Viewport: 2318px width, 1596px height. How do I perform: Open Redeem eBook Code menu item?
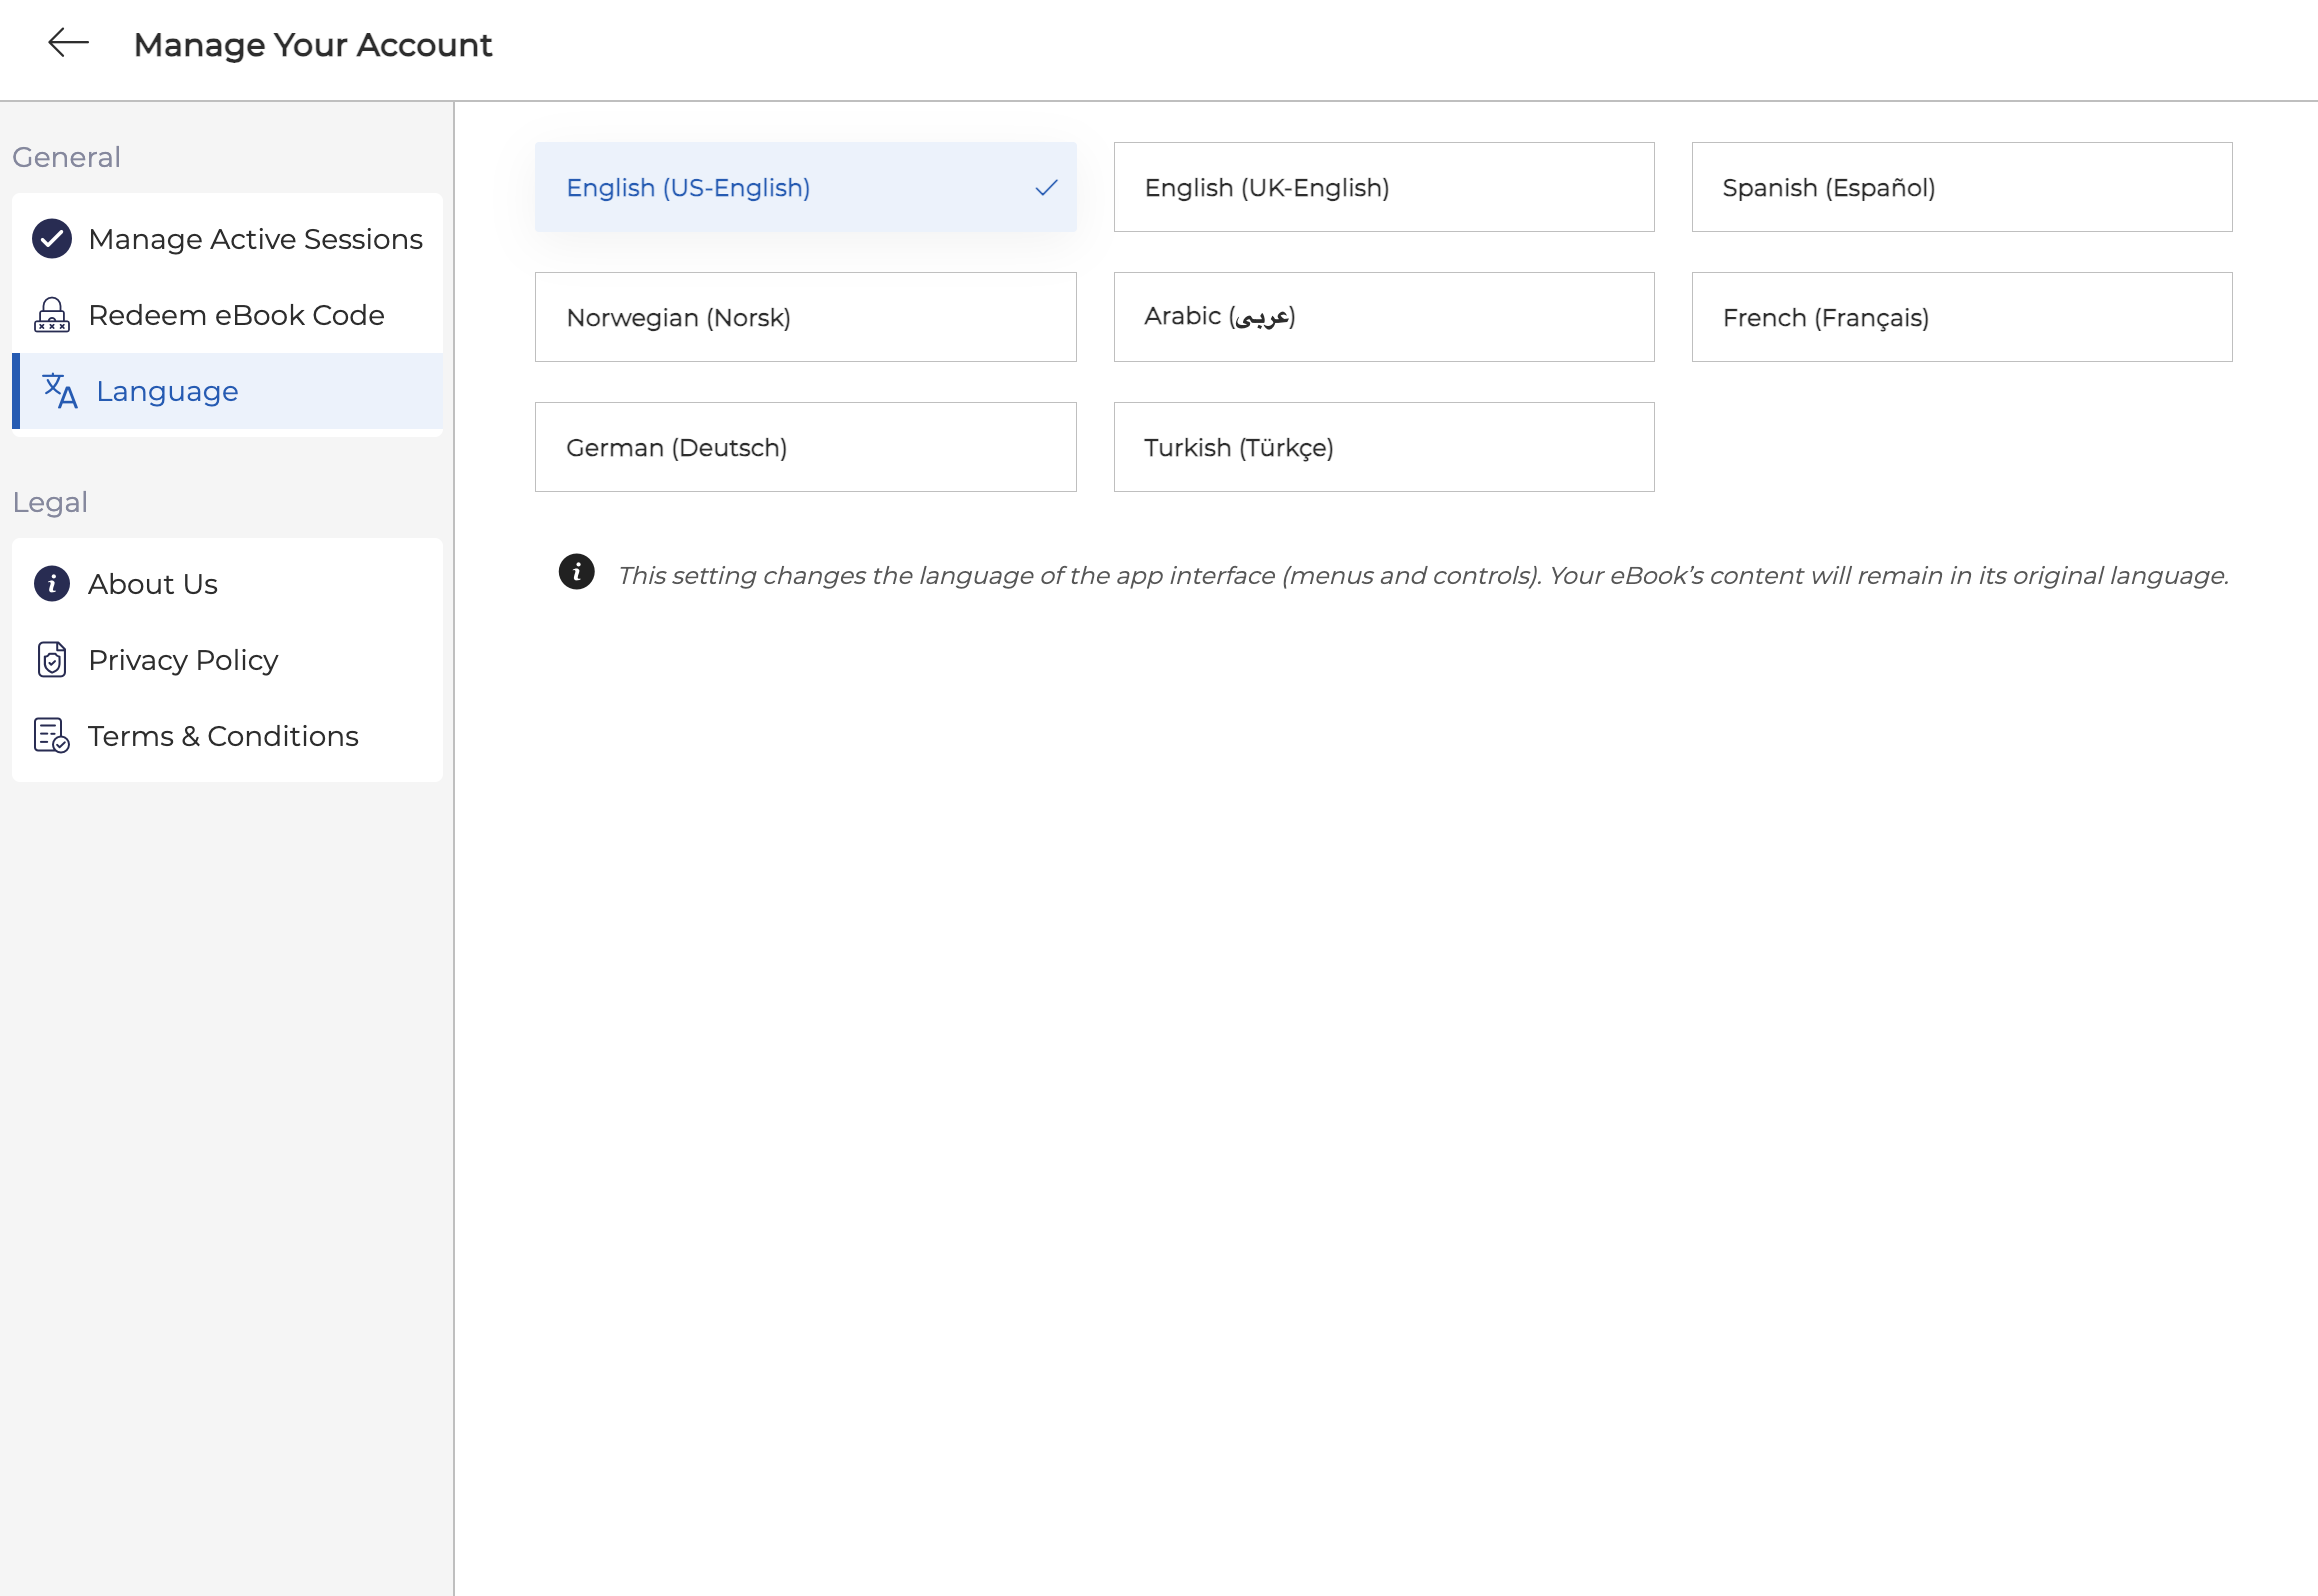click(236, 315)
